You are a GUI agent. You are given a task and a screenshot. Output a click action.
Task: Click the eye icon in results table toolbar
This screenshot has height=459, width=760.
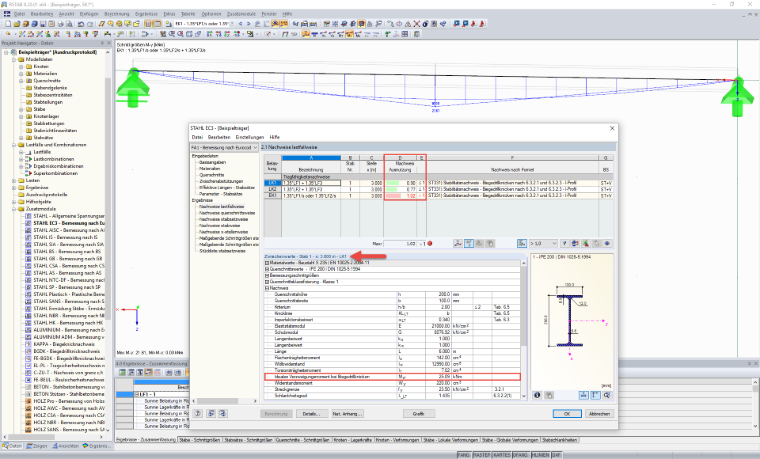[607, 243]
